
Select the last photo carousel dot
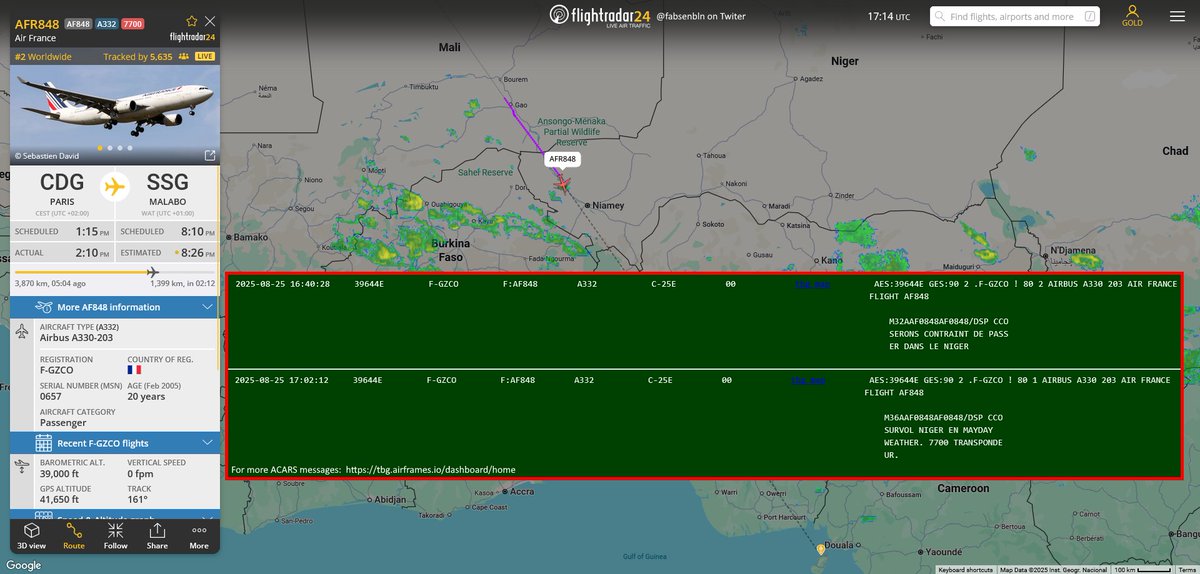click(x=131, y=148)
